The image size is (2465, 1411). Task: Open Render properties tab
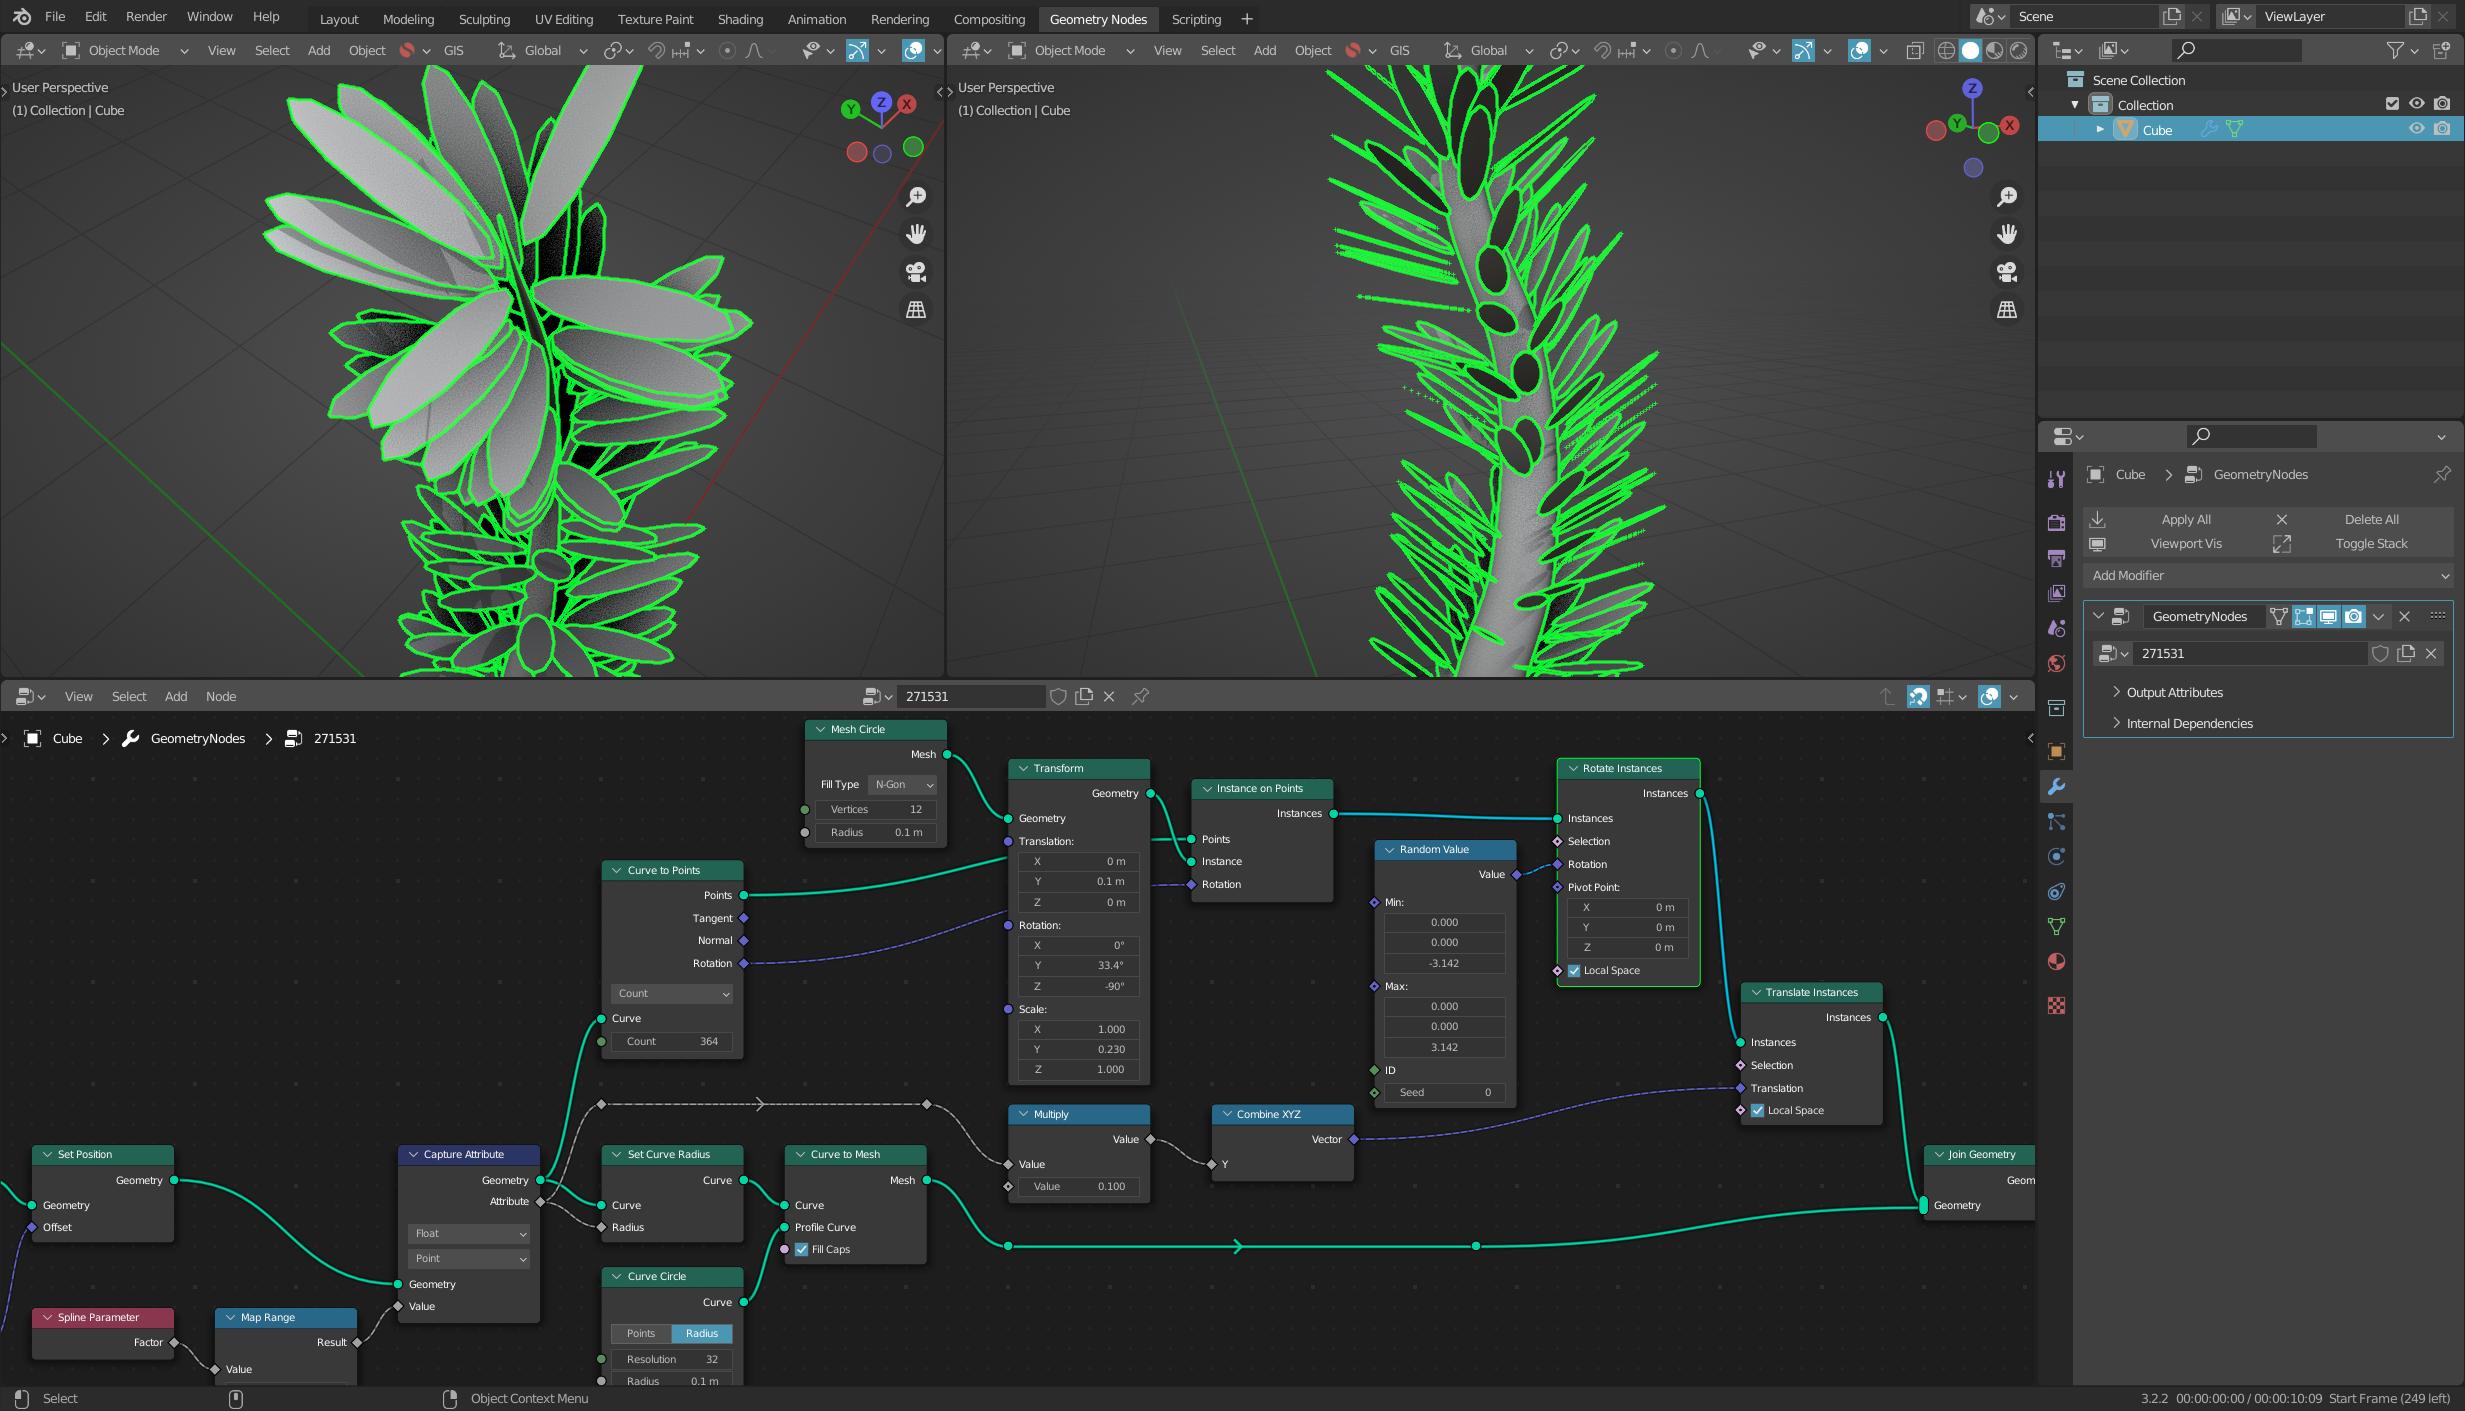(2056, 523)
